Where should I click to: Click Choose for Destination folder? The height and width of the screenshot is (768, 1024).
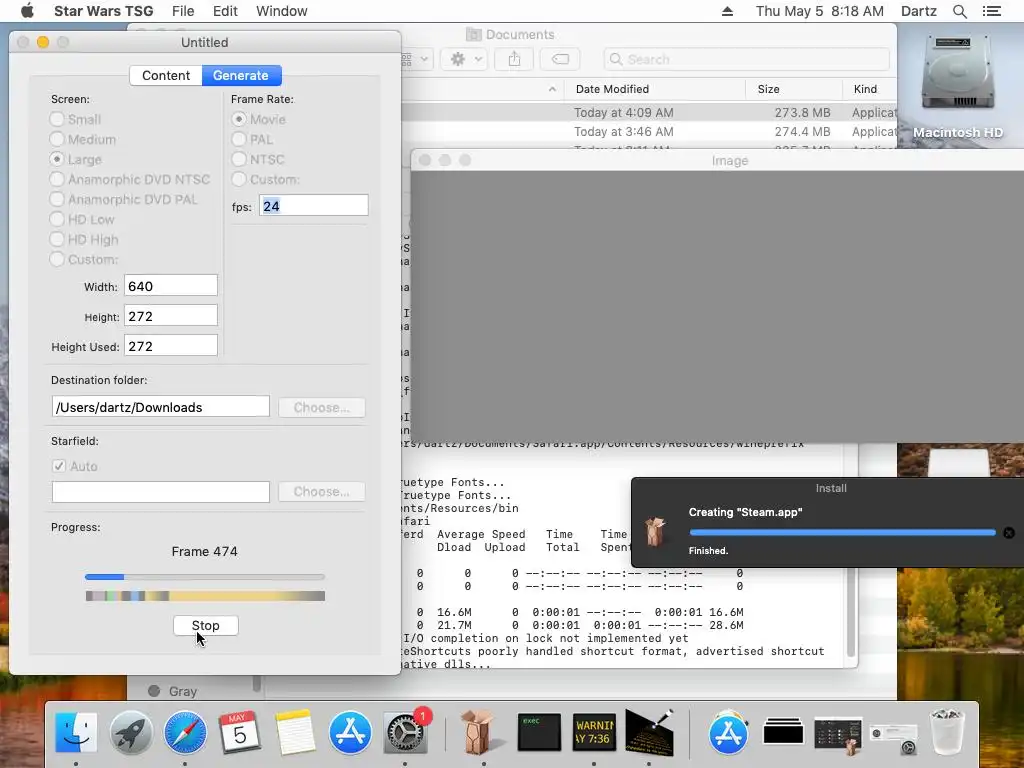321,408
